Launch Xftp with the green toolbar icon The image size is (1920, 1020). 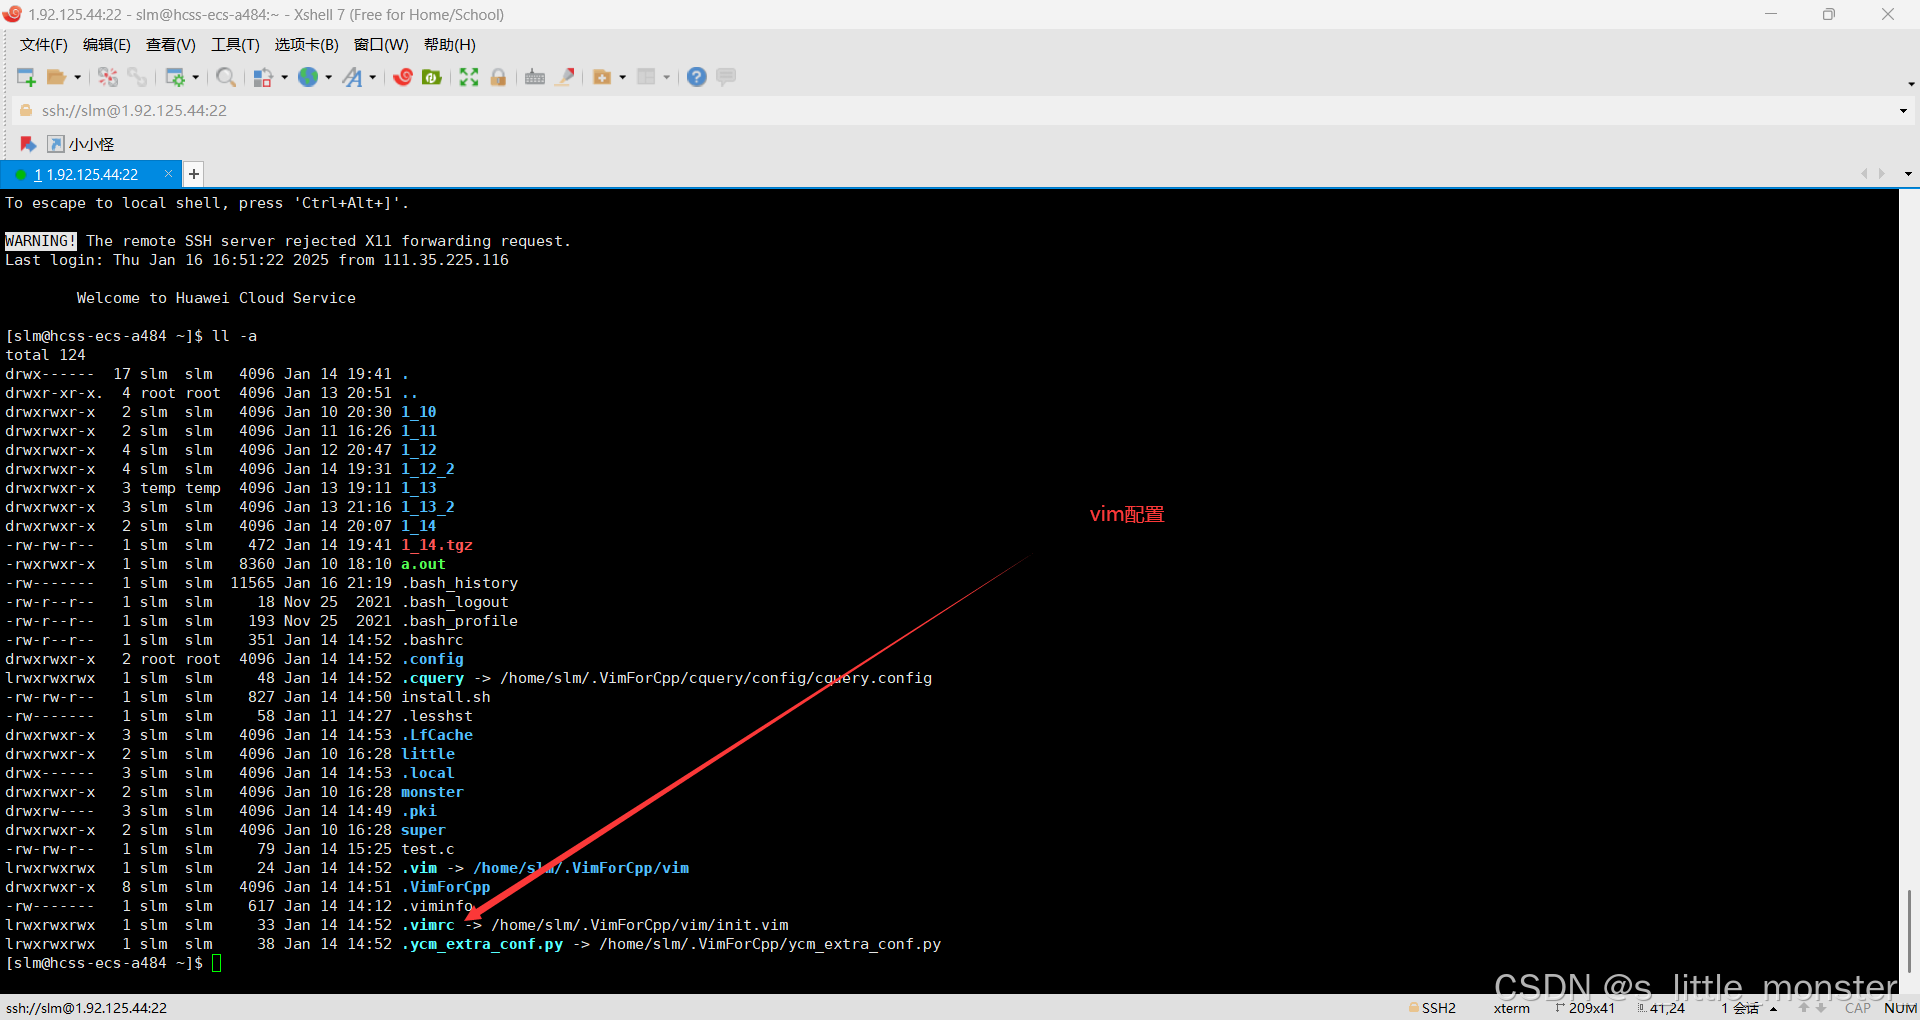point(432,77)
